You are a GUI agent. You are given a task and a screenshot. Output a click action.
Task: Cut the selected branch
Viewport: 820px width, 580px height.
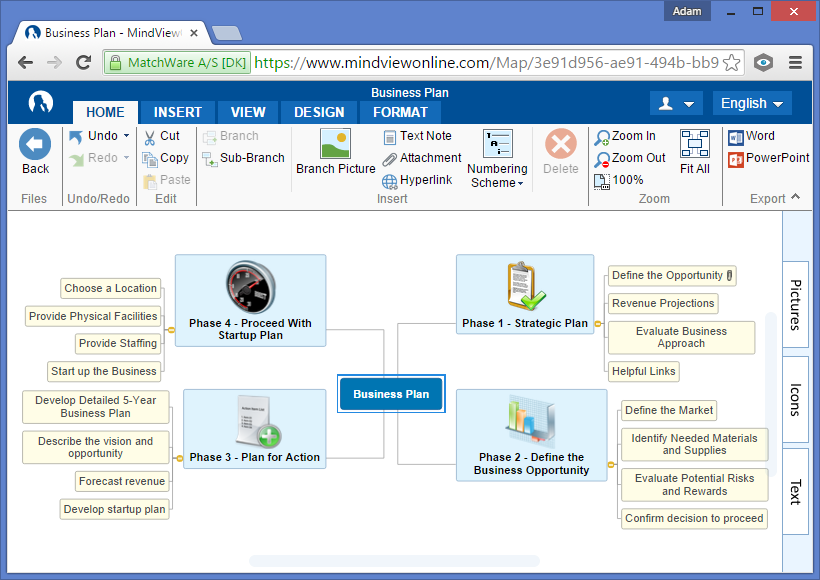[162, 137]
